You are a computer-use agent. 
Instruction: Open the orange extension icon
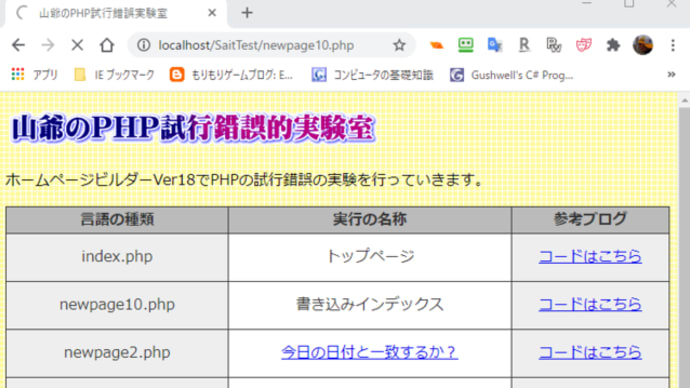[437, 45]
